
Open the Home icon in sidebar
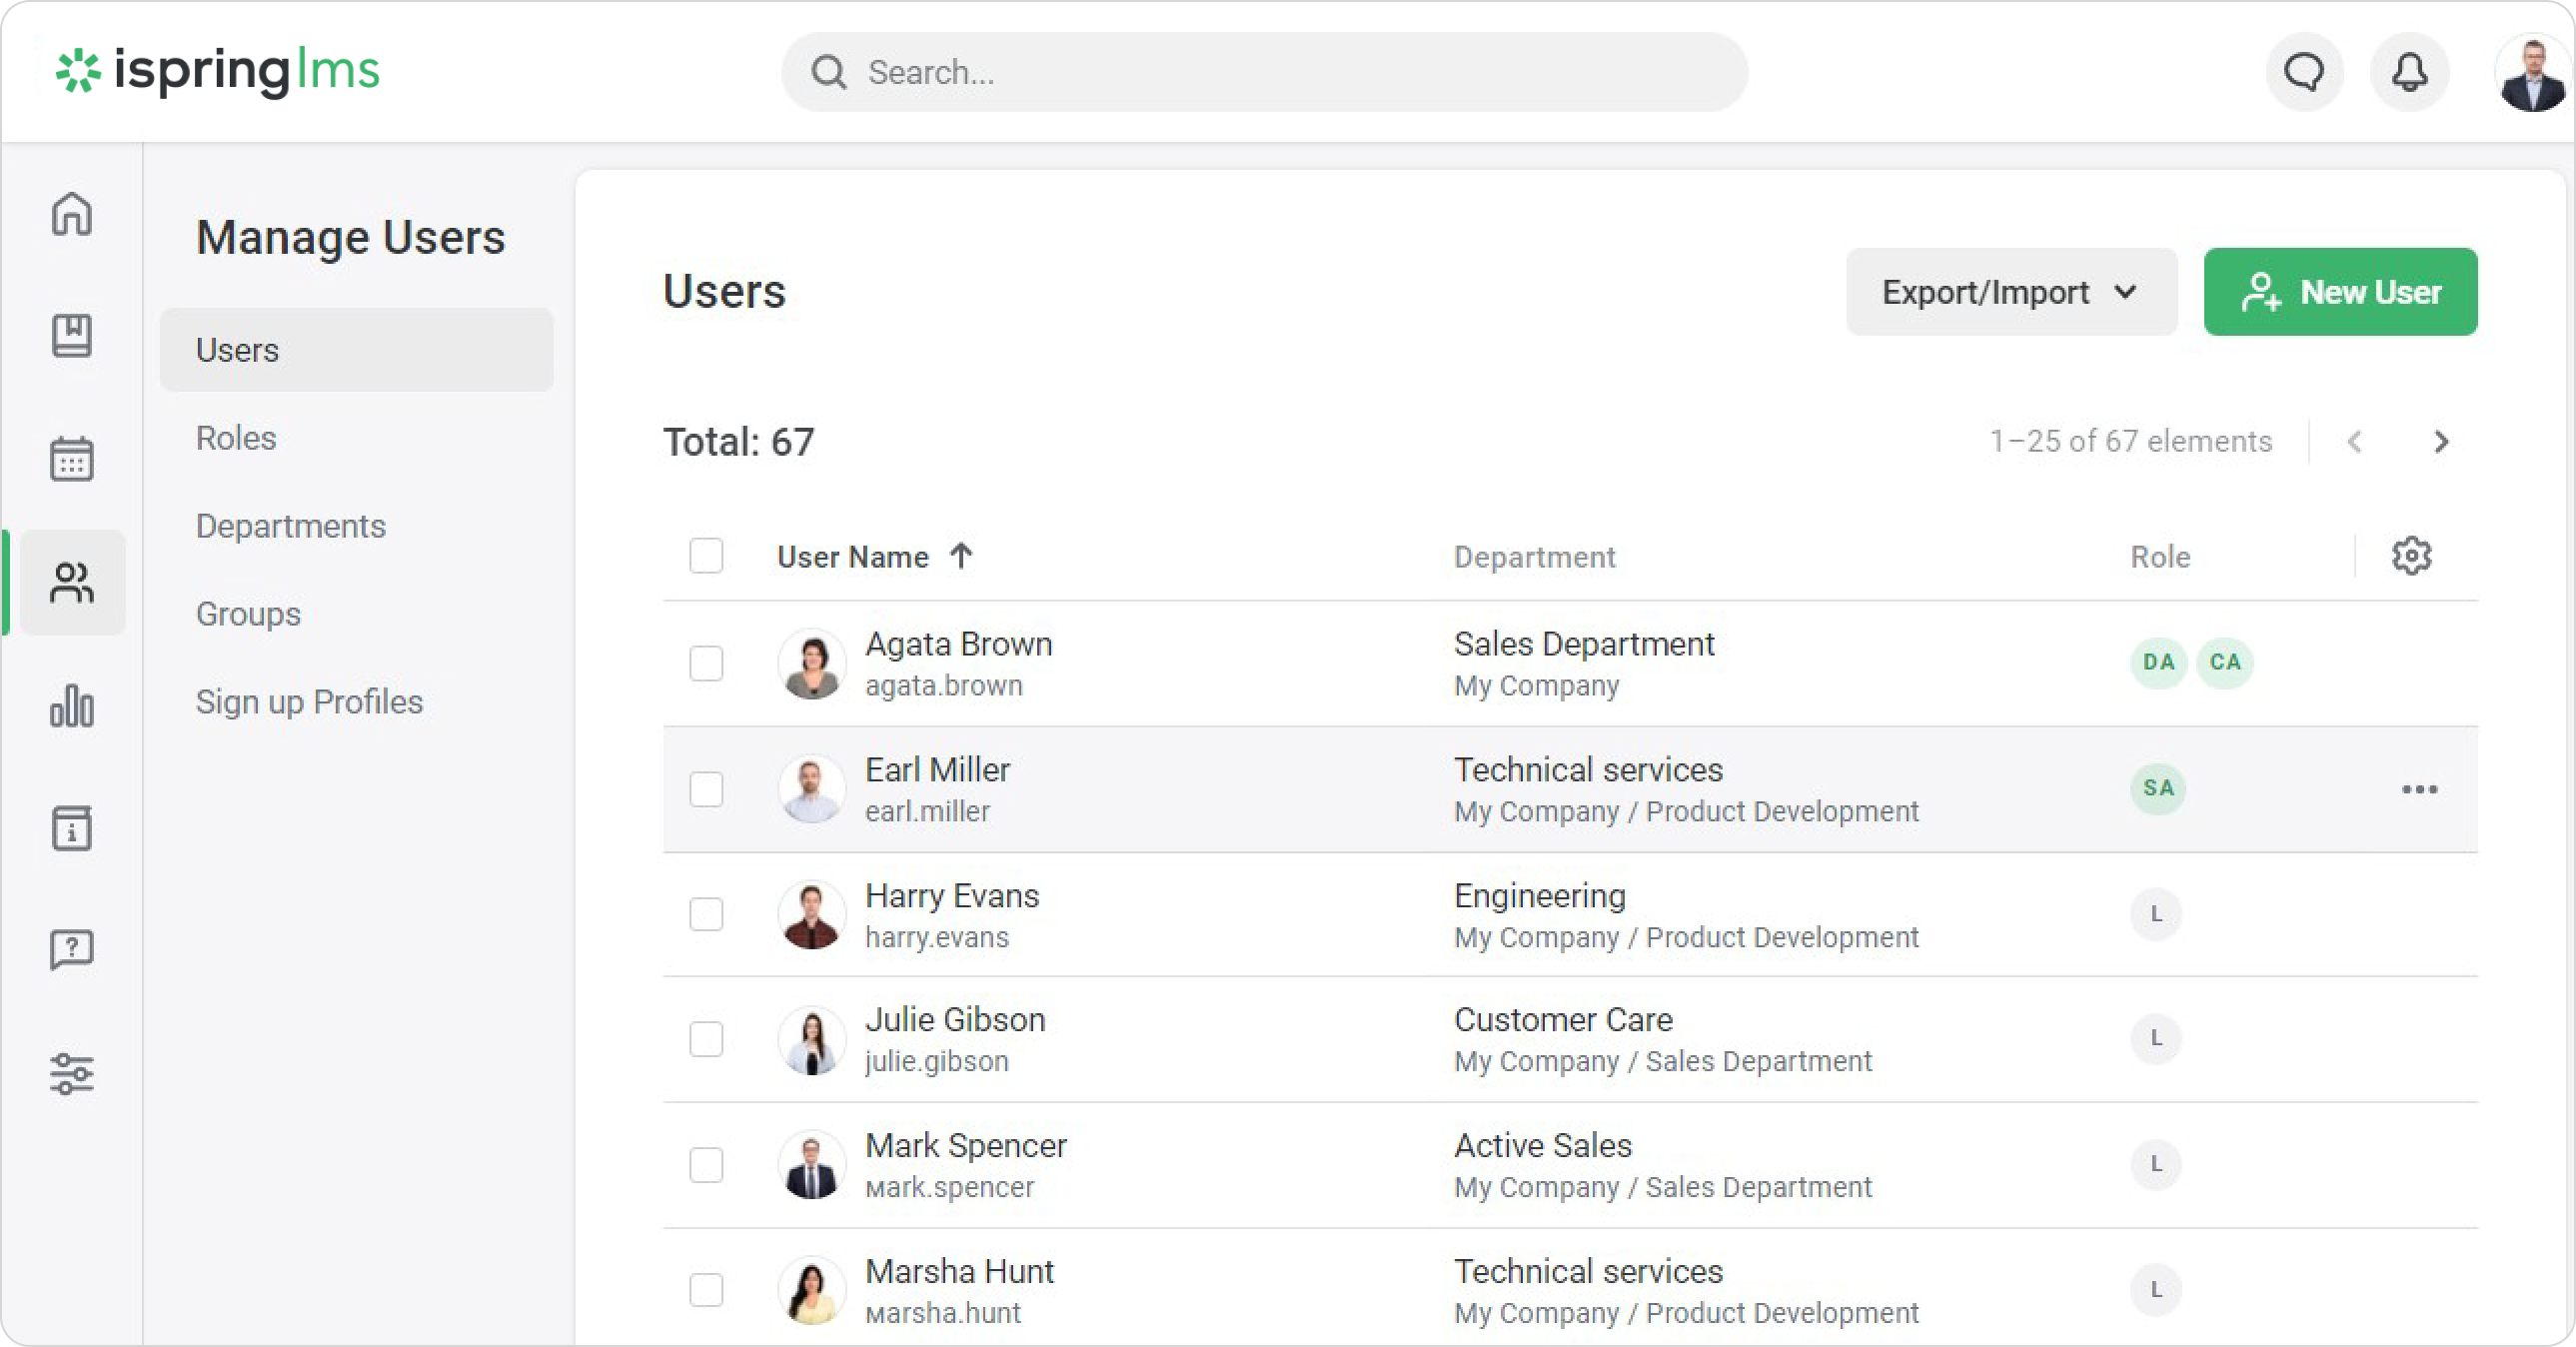point(72,213)
